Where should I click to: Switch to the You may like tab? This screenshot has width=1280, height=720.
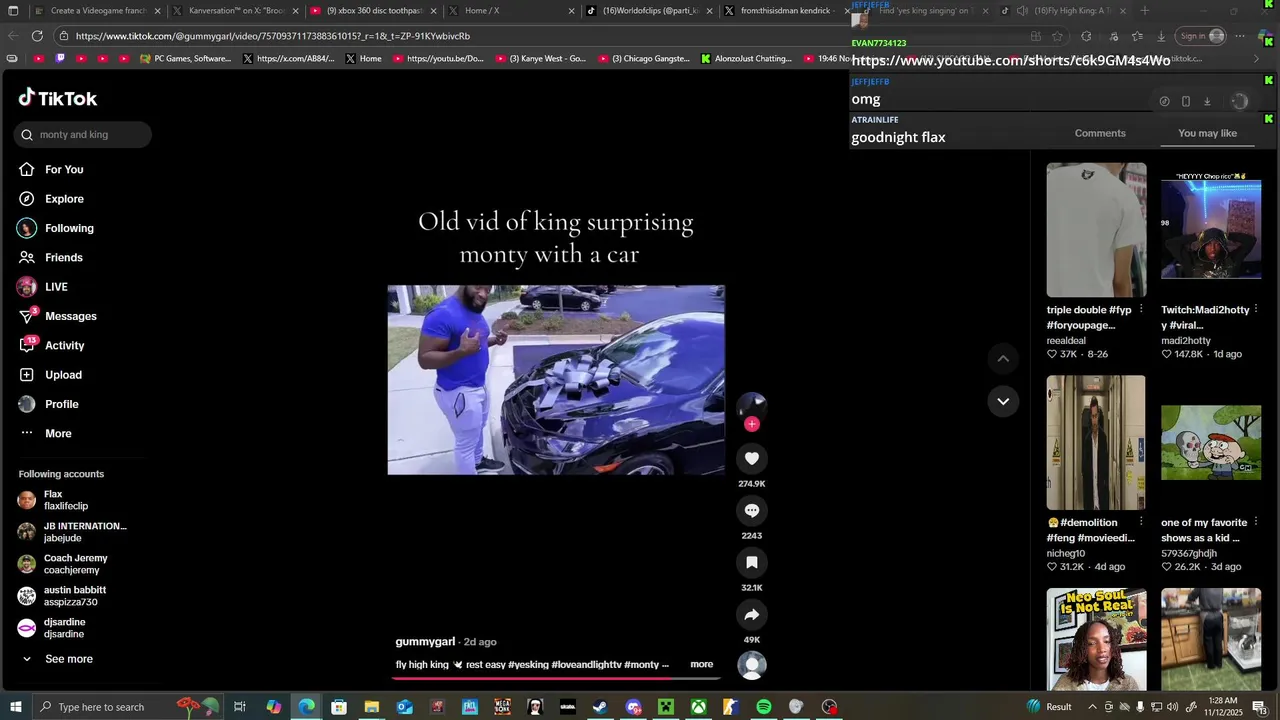1207,133
